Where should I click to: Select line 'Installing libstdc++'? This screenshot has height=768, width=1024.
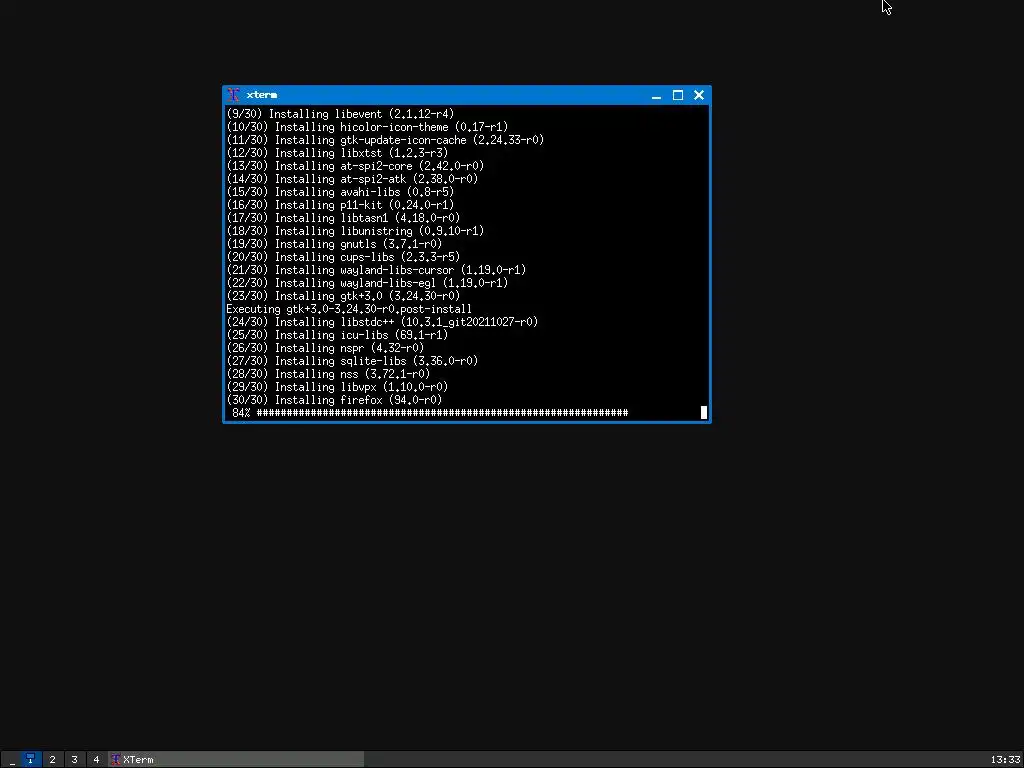point(382,322)
